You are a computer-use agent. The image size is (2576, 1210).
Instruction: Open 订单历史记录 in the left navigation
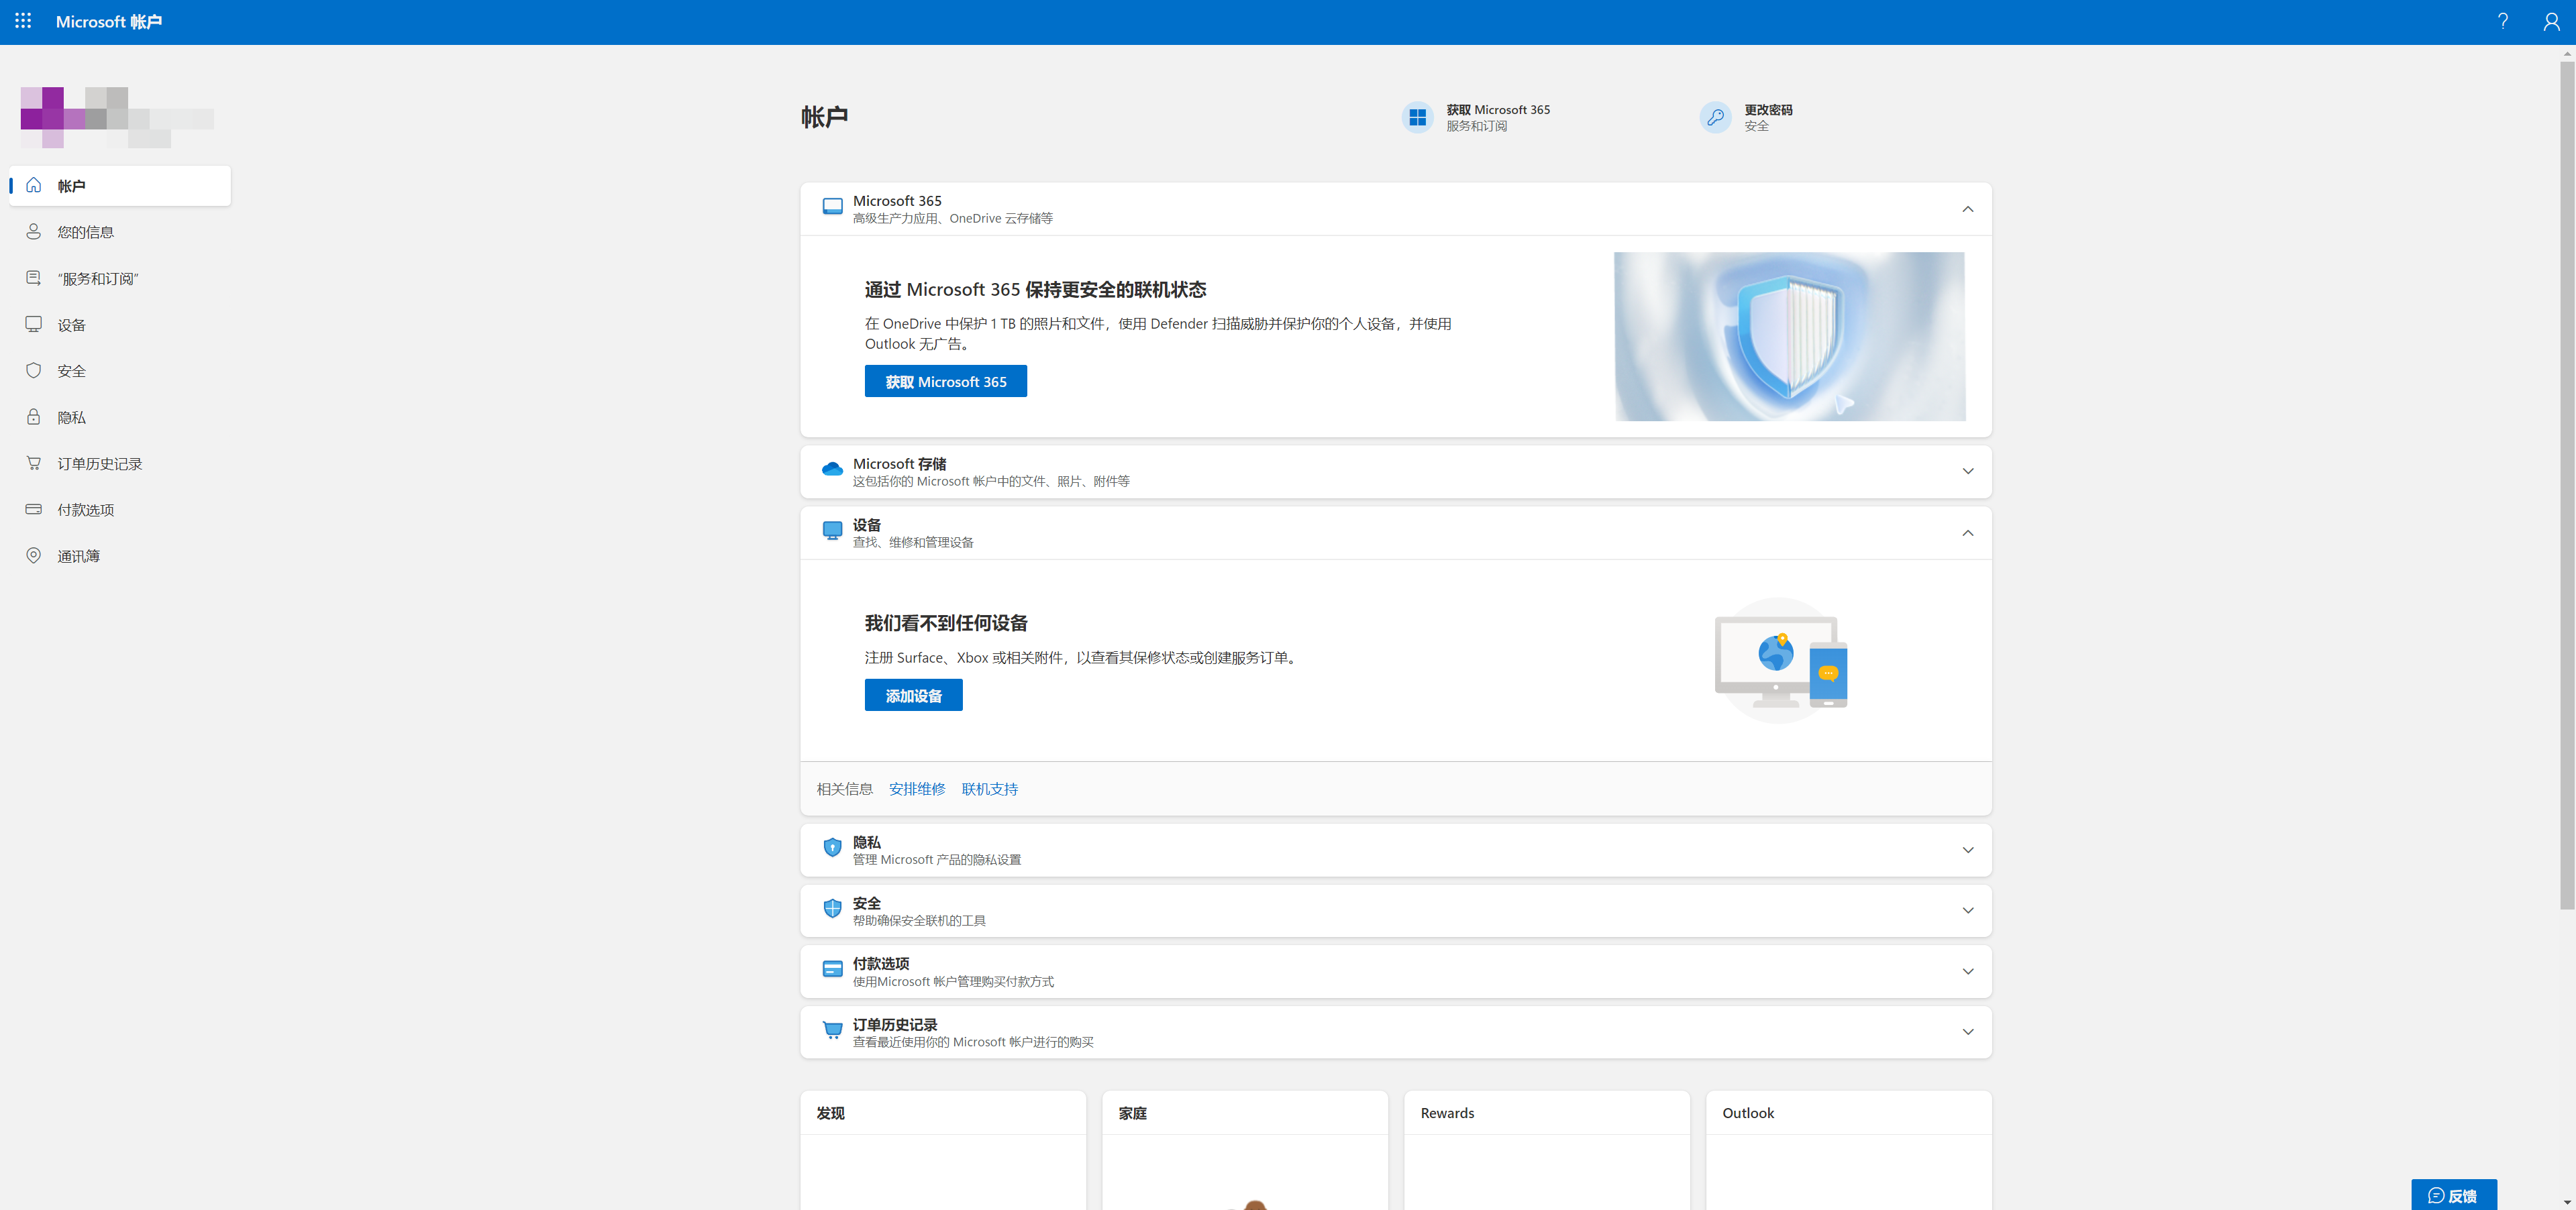tap(120, 464)
